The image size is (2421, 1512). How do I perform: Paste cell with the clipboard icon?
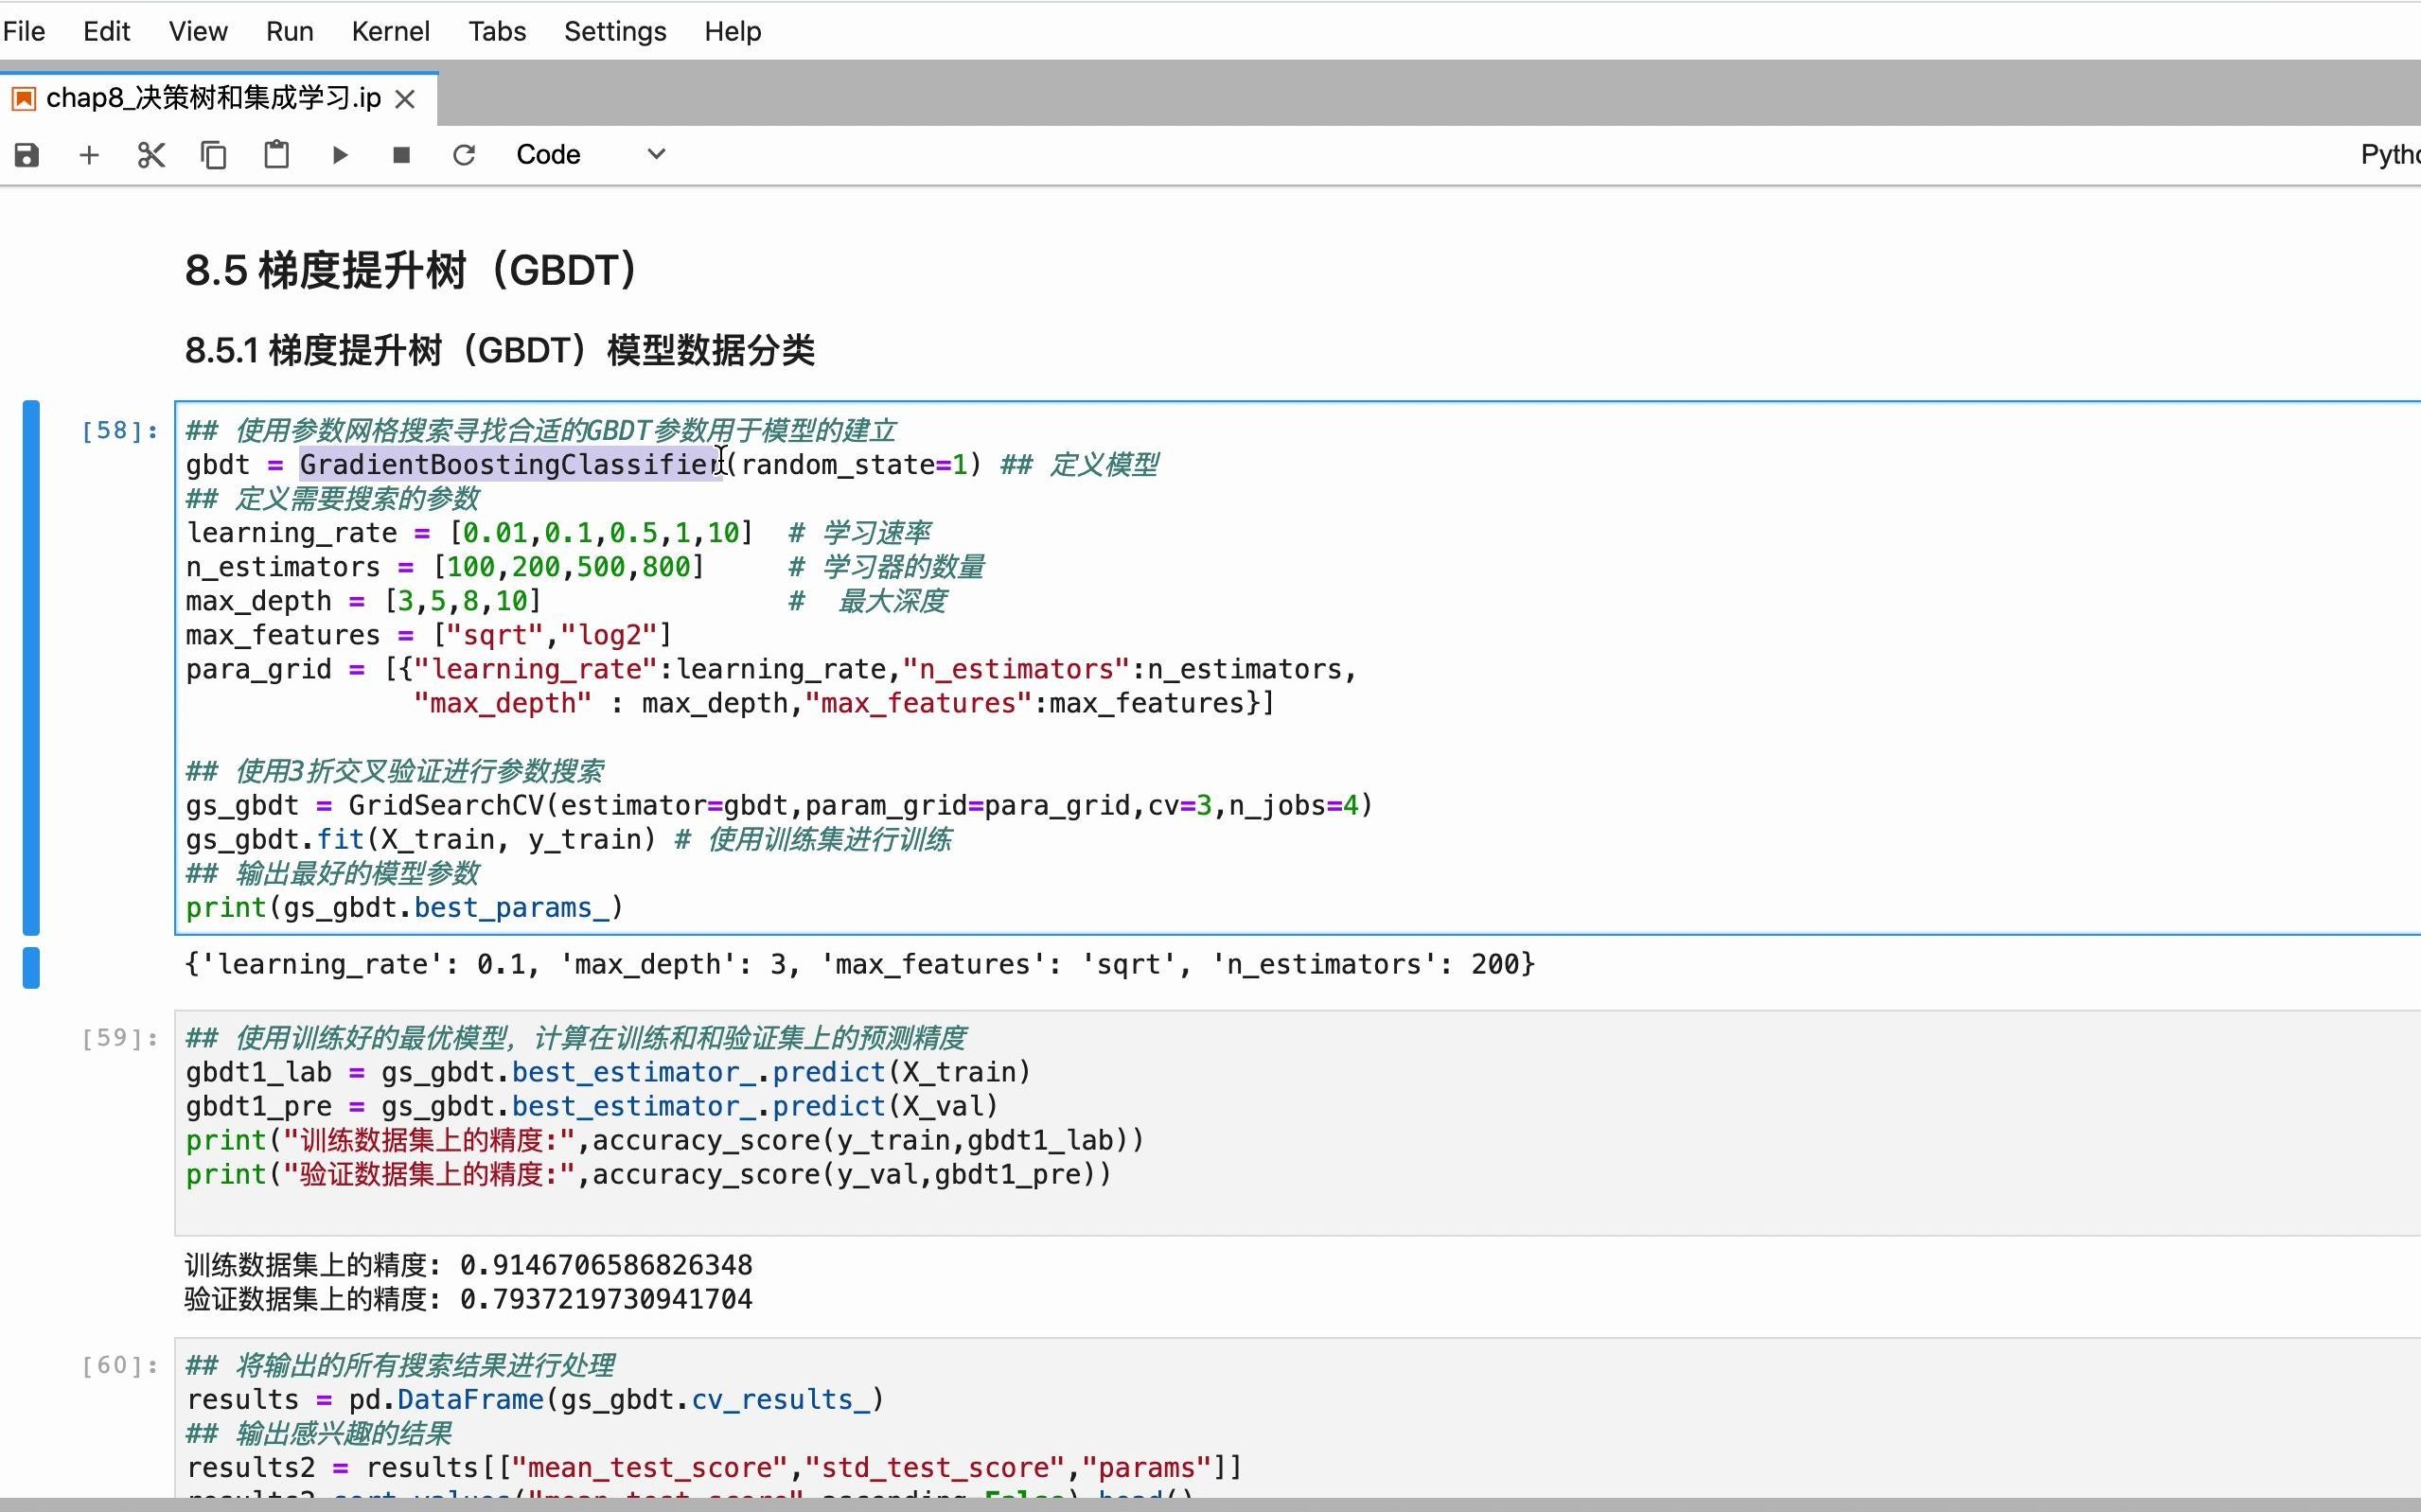coord(276,155)
